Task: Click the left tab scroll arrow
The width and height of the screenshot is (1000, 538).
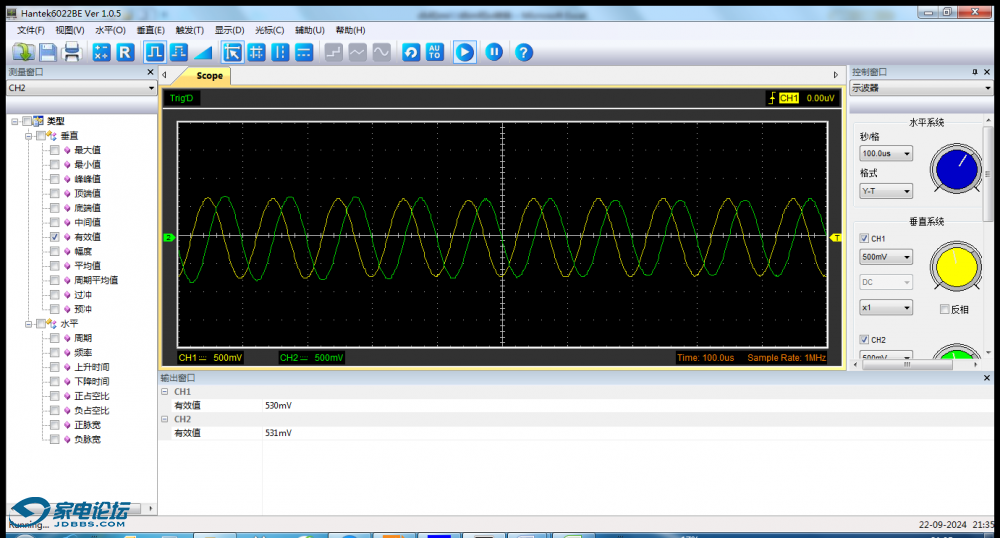Action: [165, 75]
